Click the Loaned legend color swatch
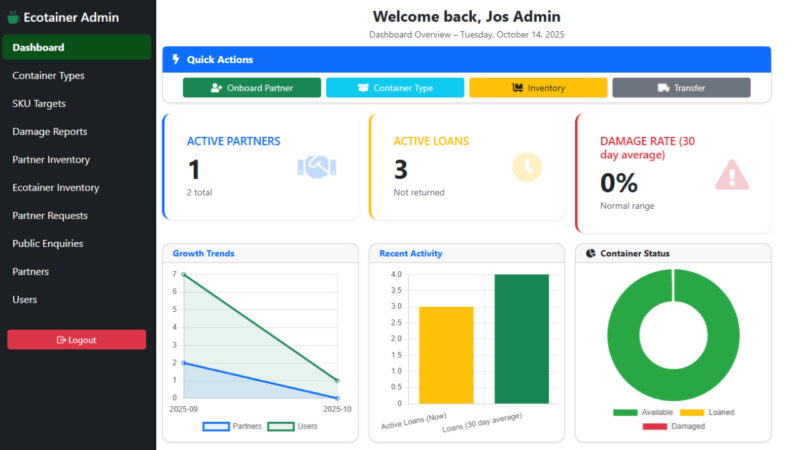Viewport: 800px width, 450px height. 691,412
